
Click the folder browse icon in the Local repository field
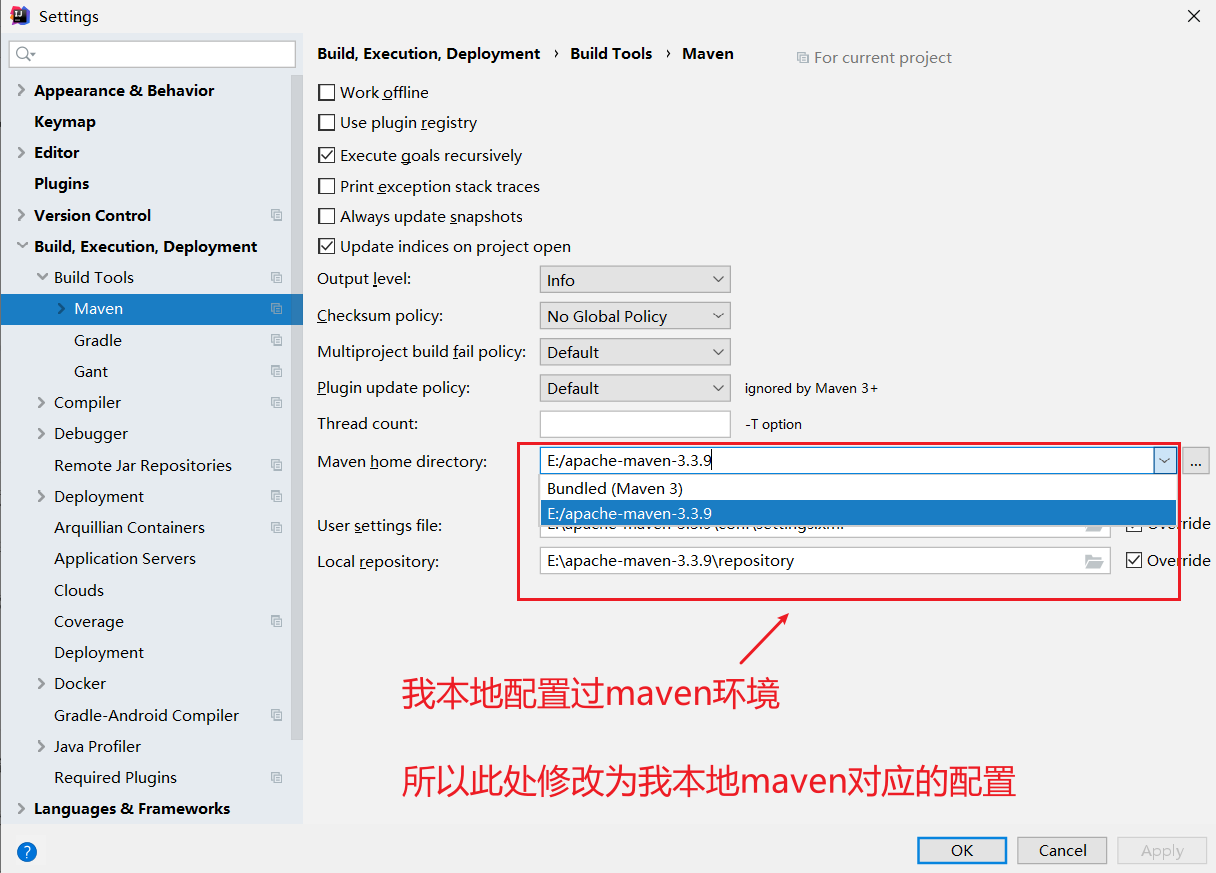tap(1094, 561)
